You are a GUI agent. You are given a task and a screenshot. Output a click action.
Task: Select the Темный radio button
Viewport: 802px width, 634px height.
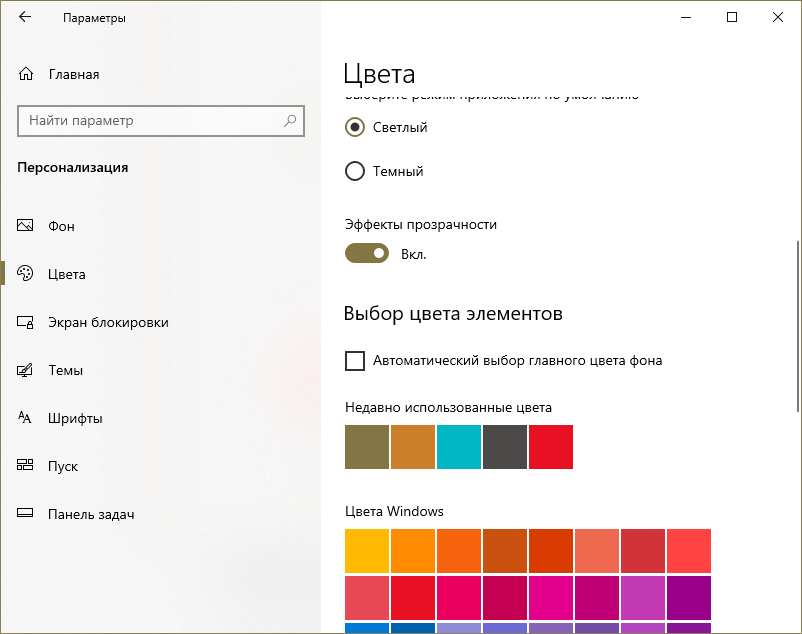point(354,171)
